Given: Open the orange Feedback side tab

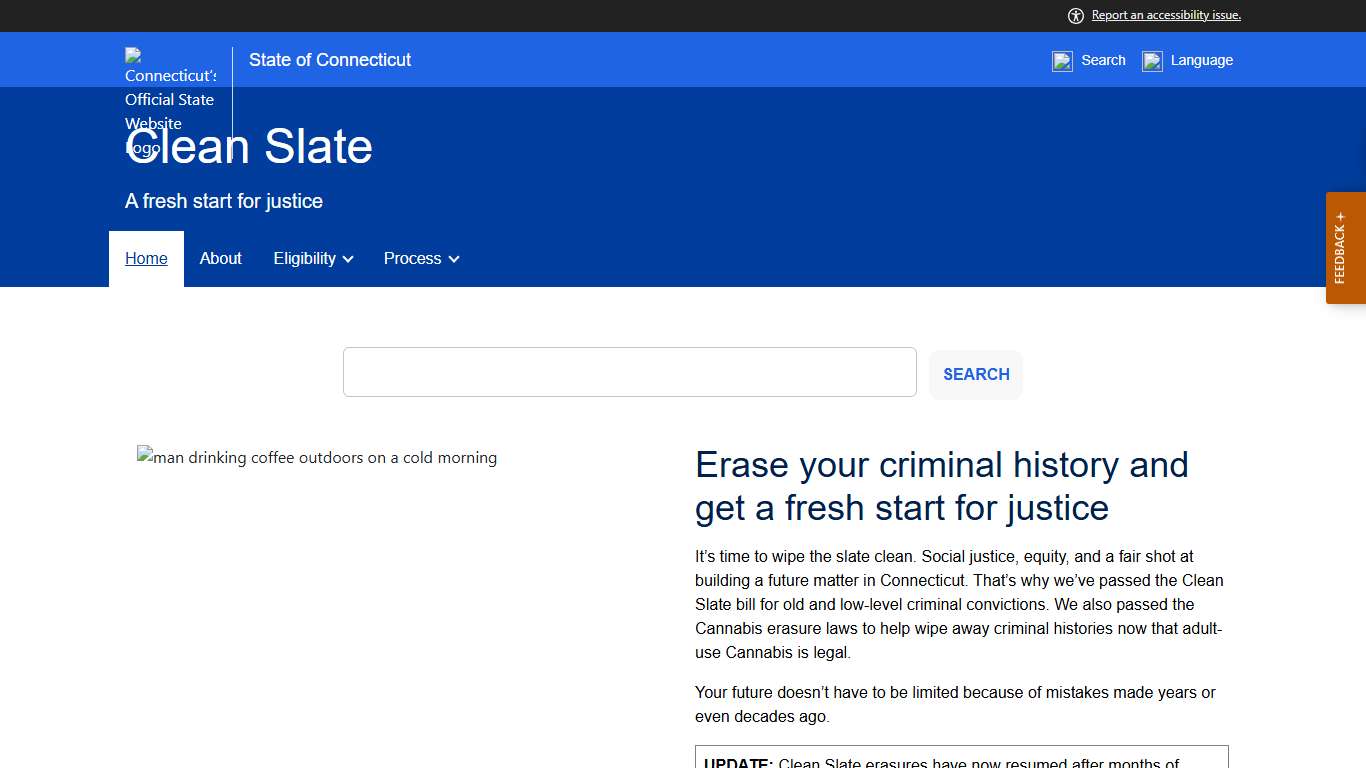Looking at the screenshot, I should click(x=1345, y=255).
